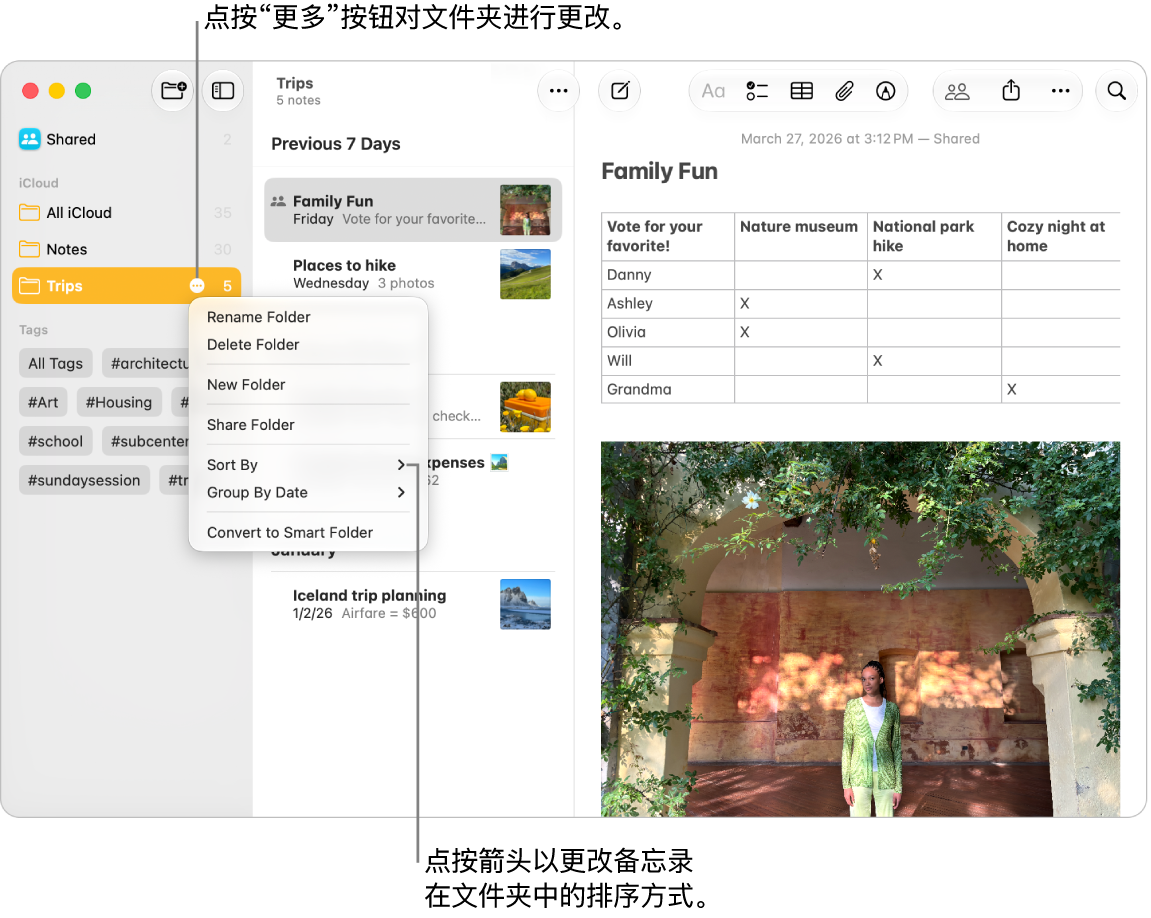Compose a new note
1151x918 pixels.
[x=620, y=90]
